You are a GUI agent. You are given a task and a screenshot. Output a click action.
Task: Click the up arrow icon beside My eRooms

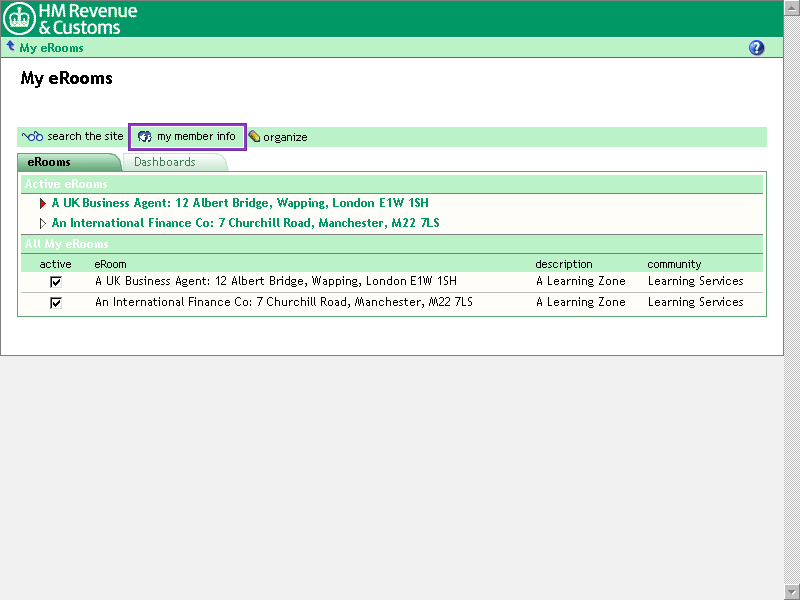(10, 47)
